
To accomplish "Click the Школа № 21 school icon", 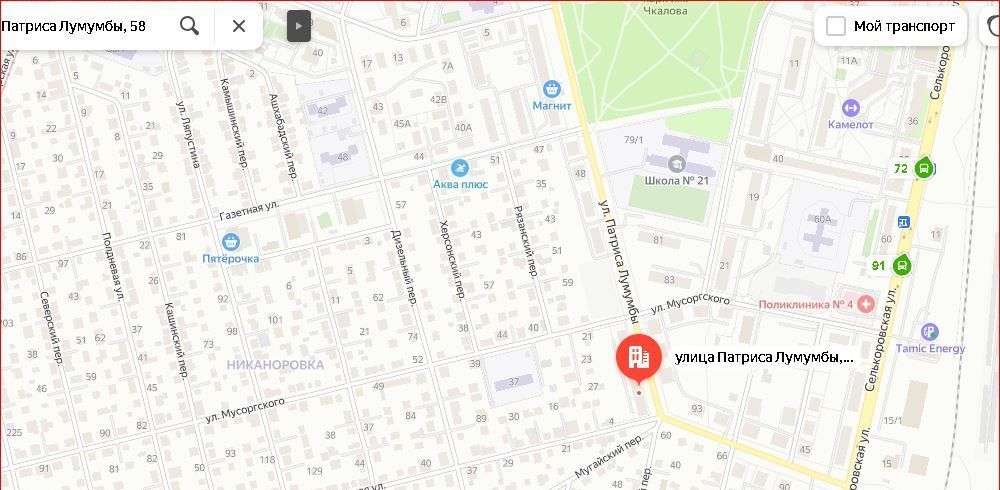I will coord(676,164).
